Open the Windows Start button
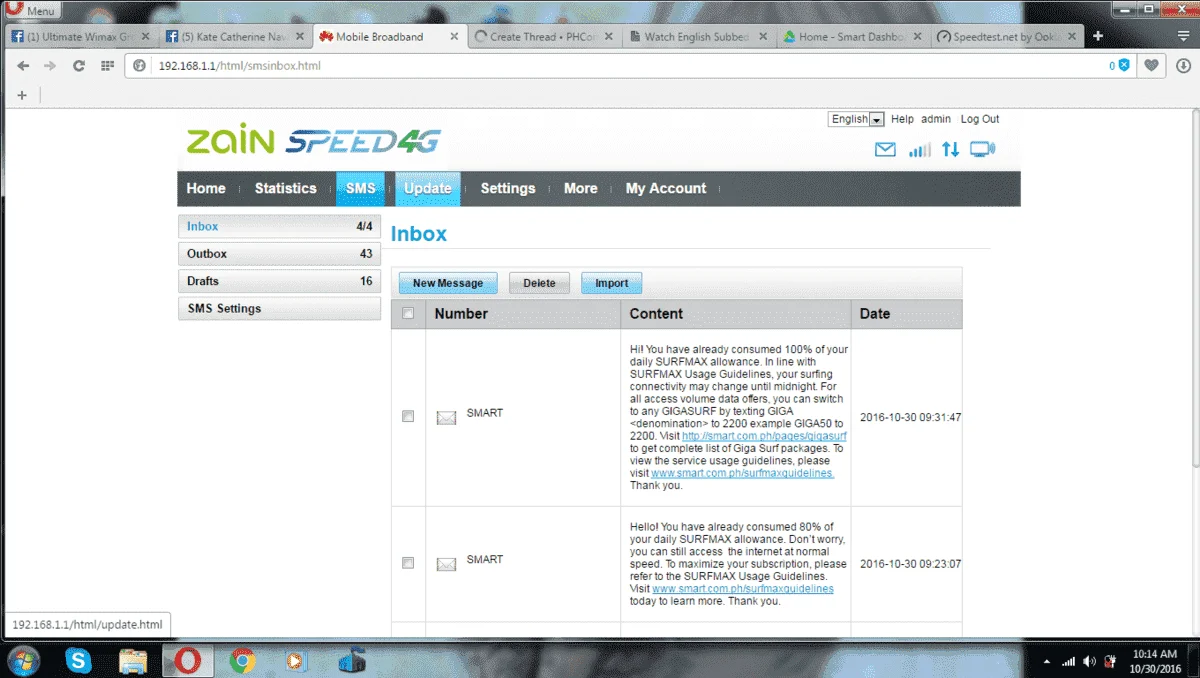The width and height of the screenshot is (1200, 678). [x=23, y=660]
